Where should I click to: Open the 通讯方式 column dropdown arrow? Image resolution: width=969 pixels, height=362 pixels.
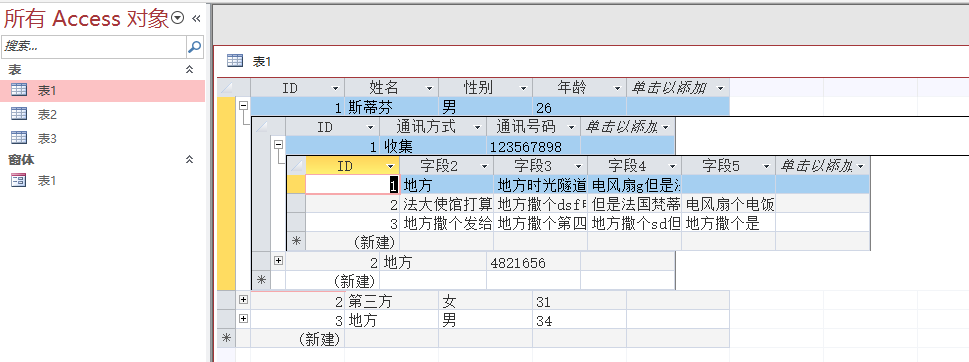tap(477, 128)
